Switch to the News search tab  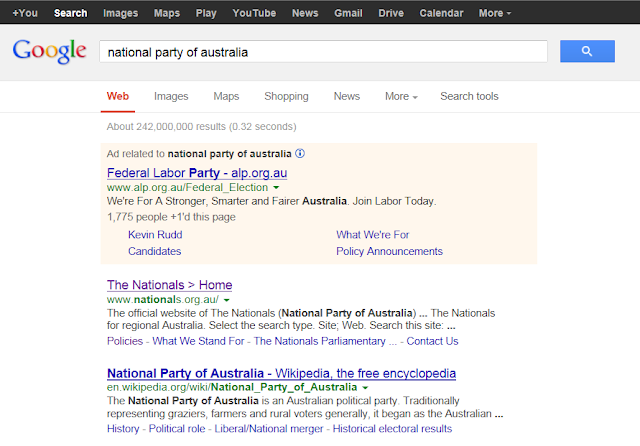[x=347, y=96]
